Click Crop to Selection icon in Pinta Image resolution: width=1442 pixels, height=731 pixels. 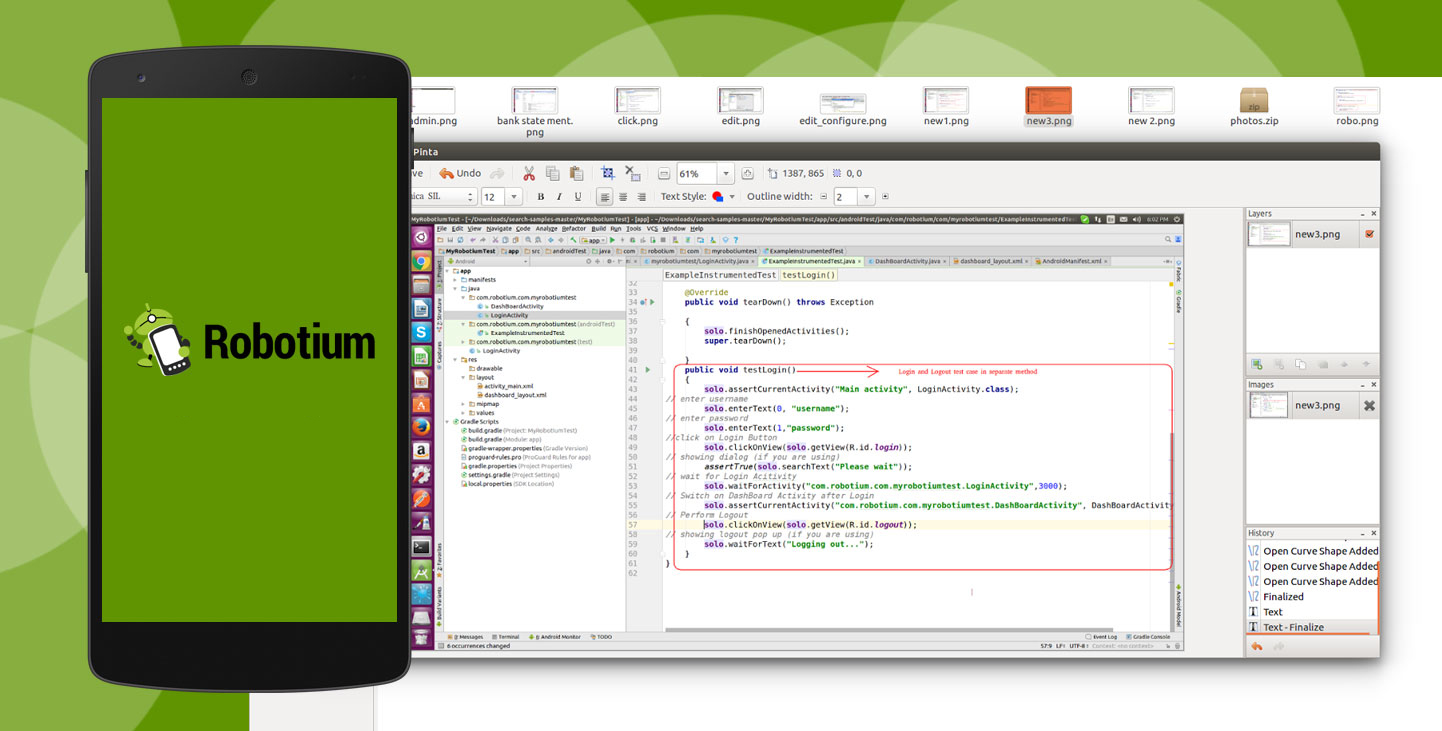click(608, 173)
